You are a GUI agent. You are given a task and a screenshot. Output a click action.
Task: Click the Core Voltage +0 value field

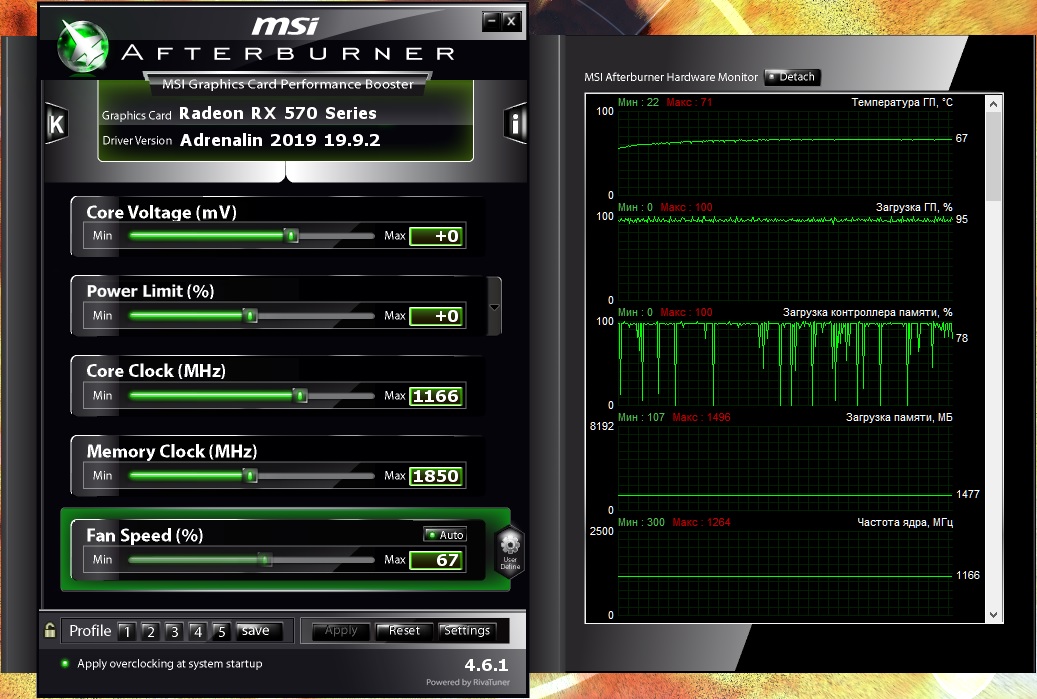(x=437, y=236)
